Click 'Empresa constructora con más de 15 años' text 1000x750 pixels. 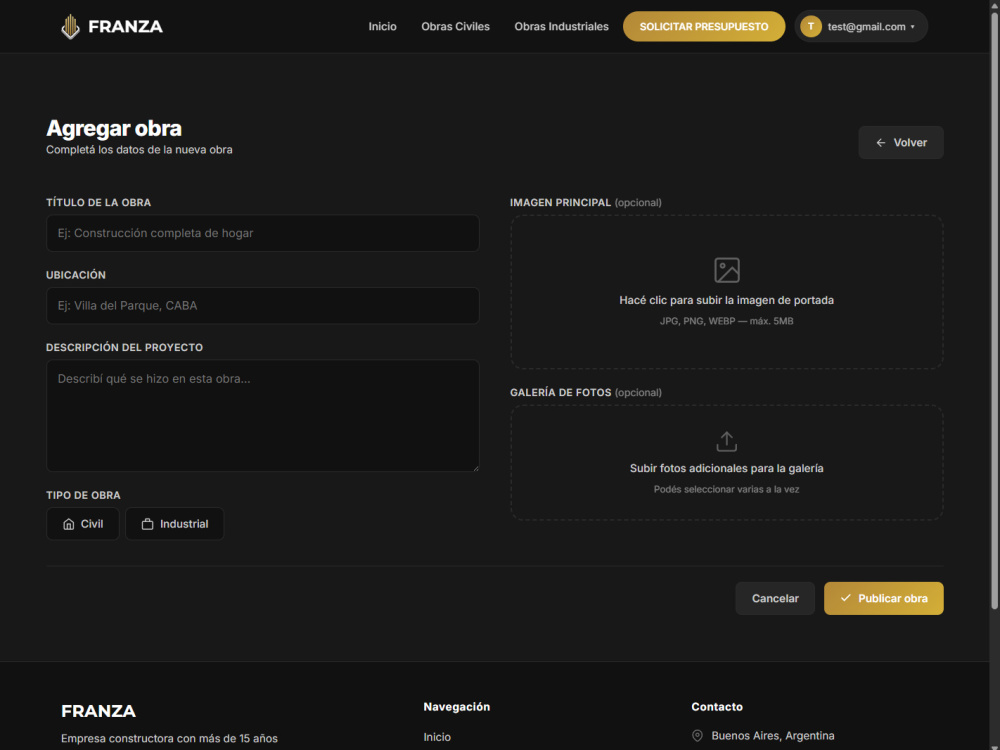(x=170, y=739)
